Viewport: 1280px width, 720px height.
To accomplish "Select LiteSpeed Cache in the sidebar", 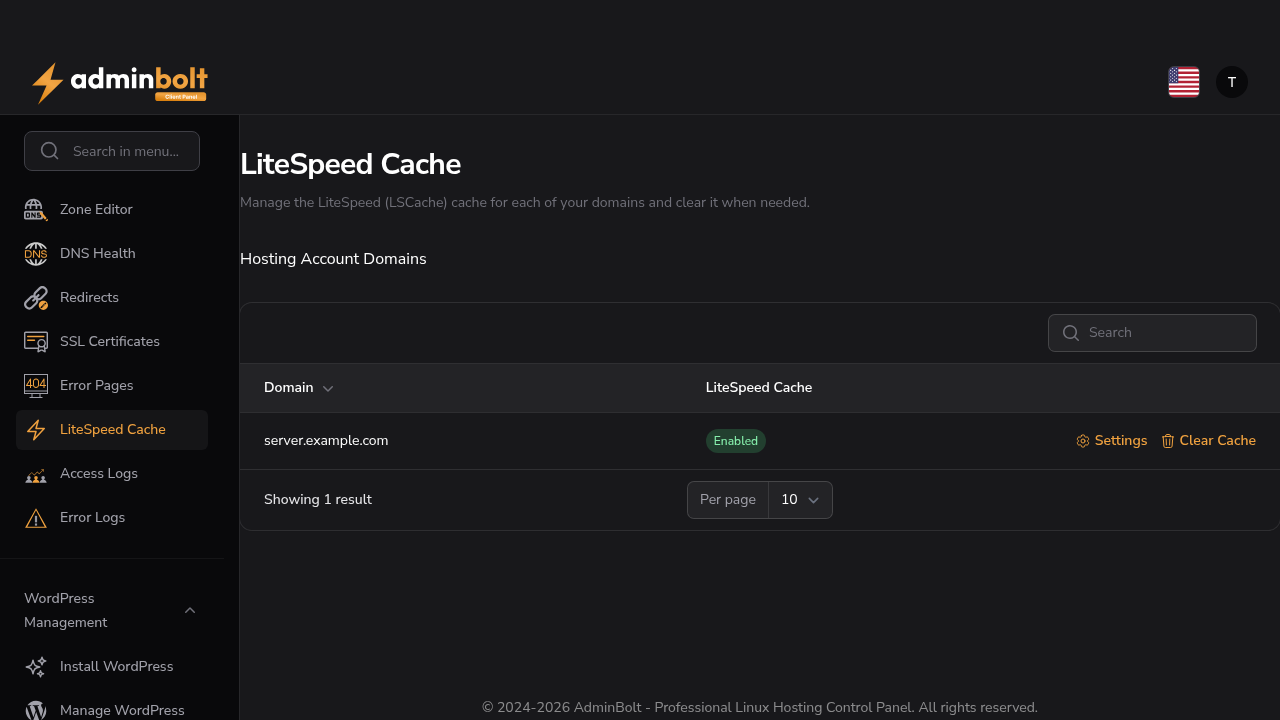I will [112, 430].
